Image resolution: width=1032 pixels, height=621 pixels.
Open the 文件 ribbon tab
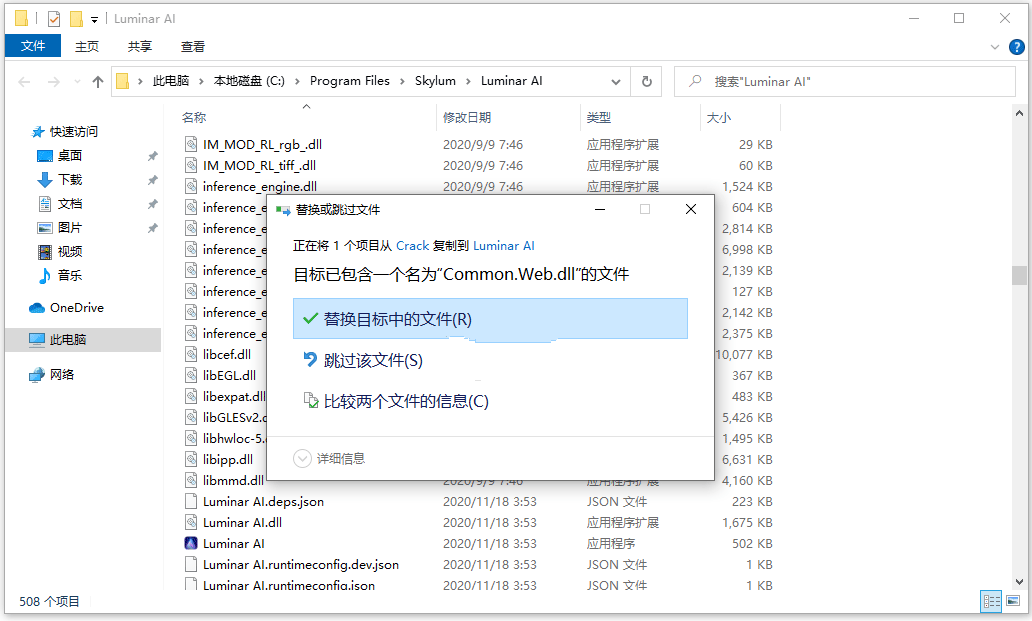tap(33, 46)
